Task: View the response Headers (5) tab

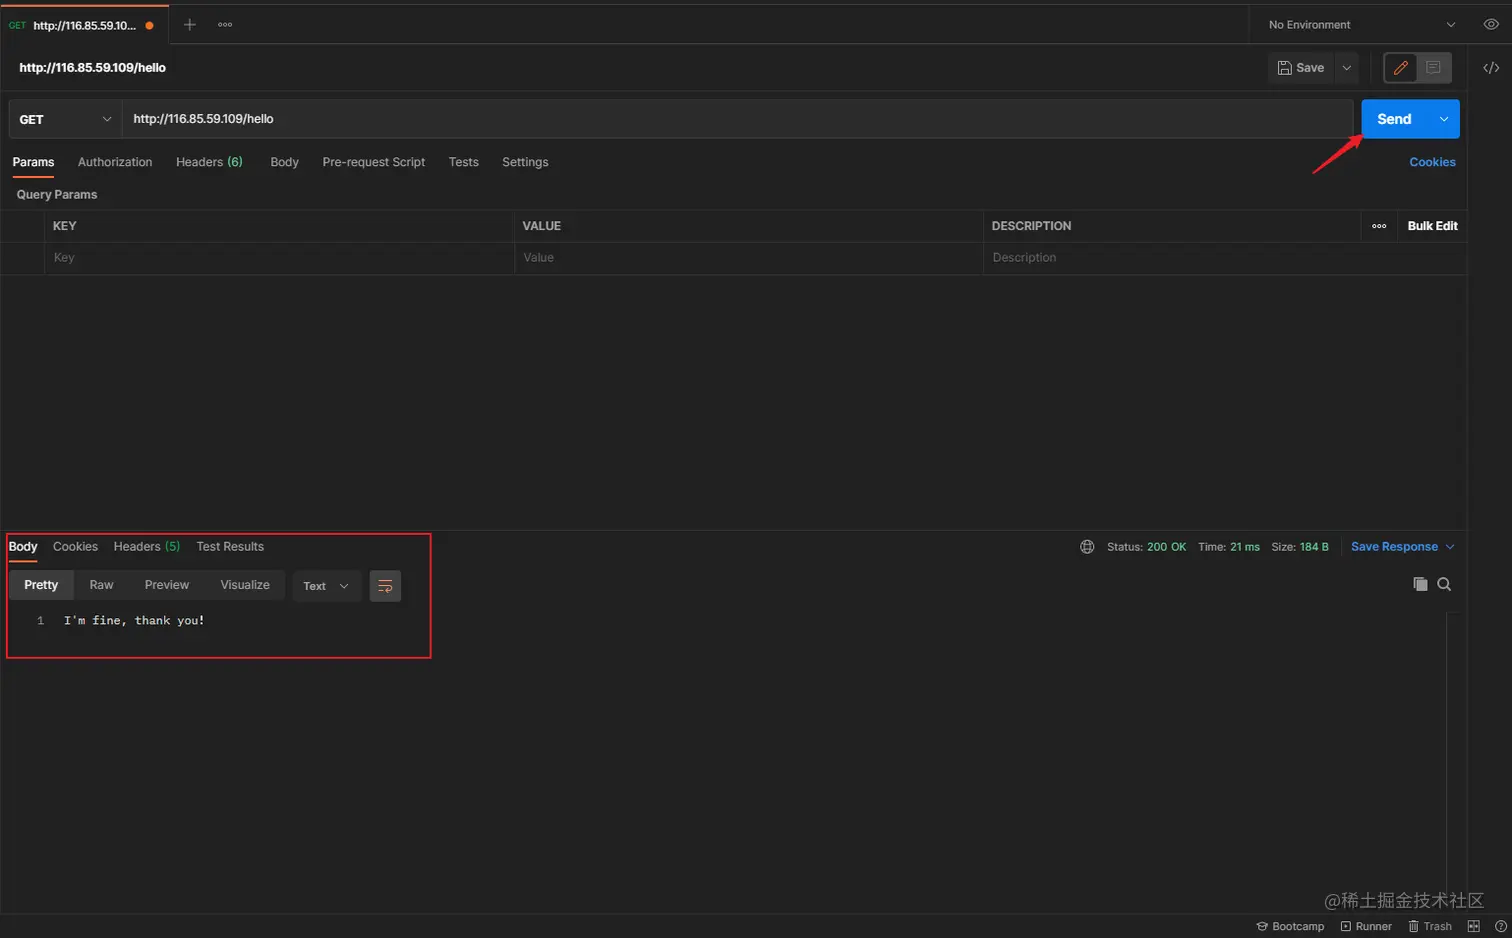Action: 147,547
